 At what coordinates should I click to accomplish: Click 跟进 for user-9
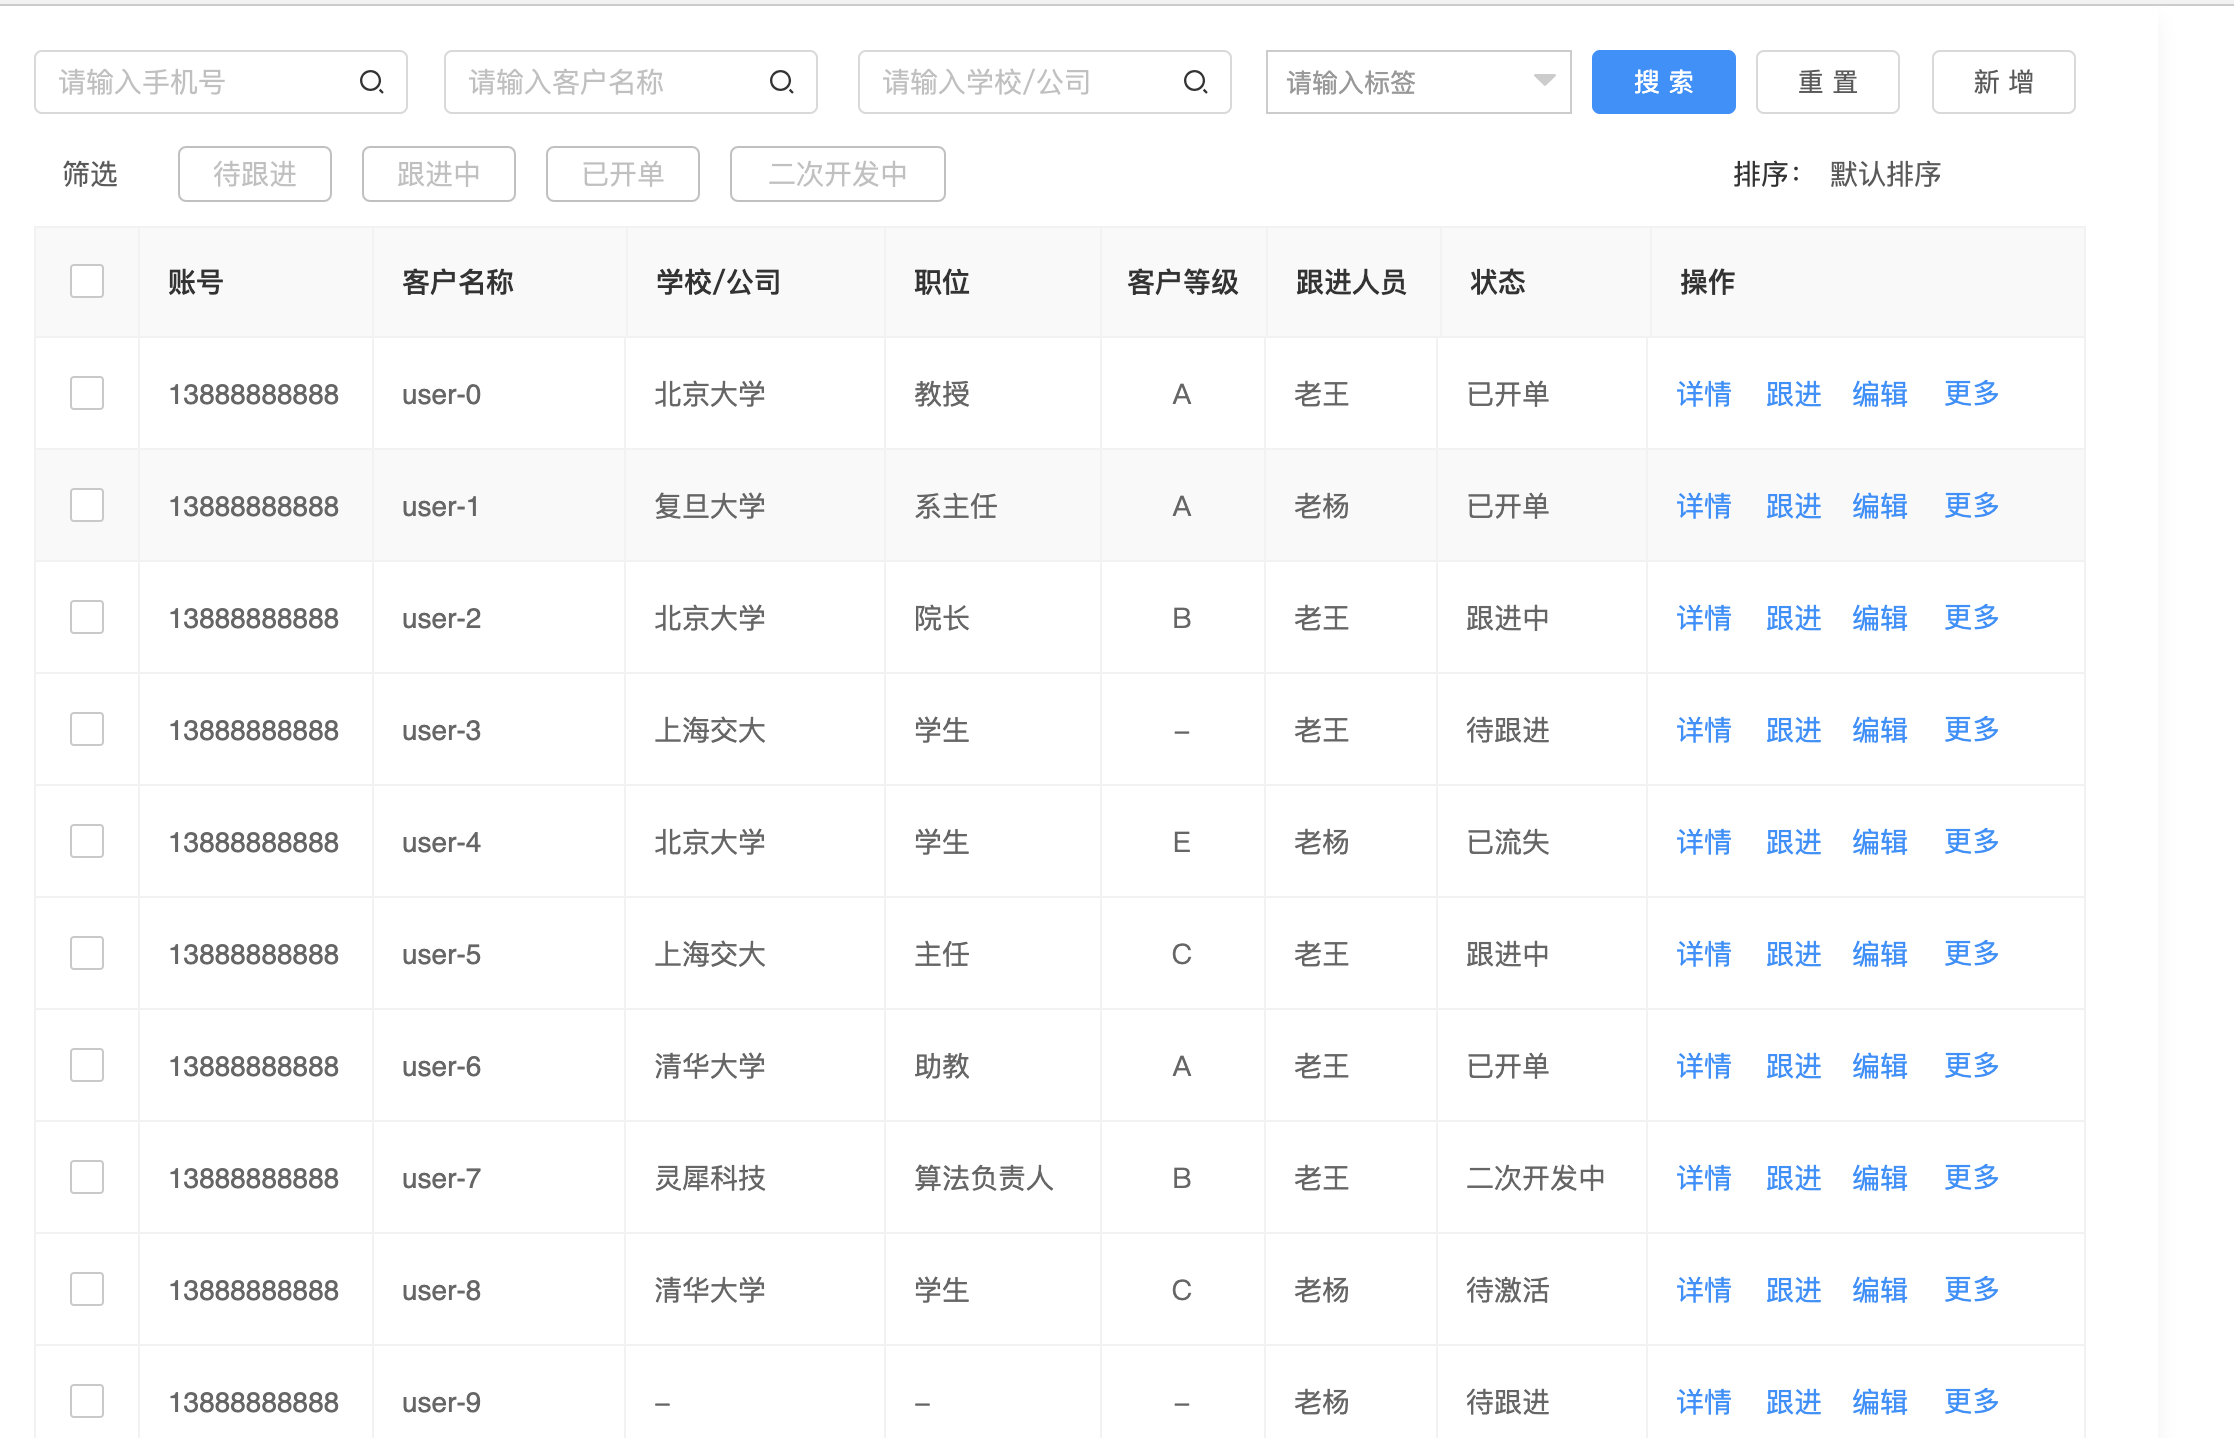pos(1793,1402)
